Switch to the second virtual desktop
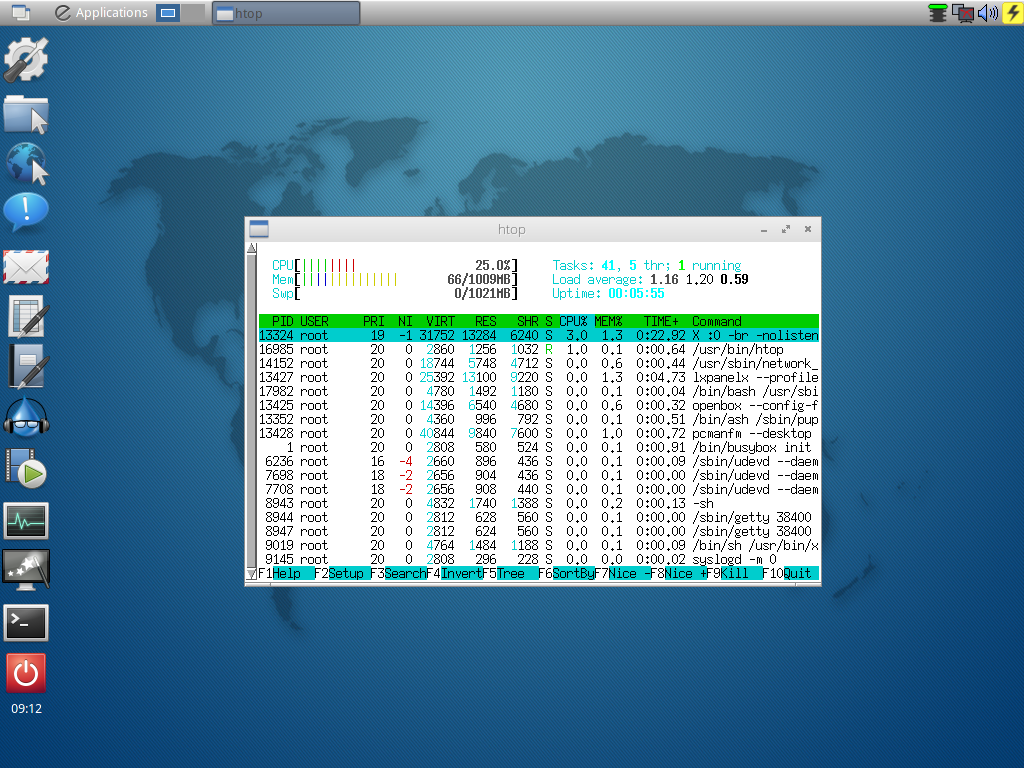1024x768 pixels. pyautogui.click(x=193, y=12)
